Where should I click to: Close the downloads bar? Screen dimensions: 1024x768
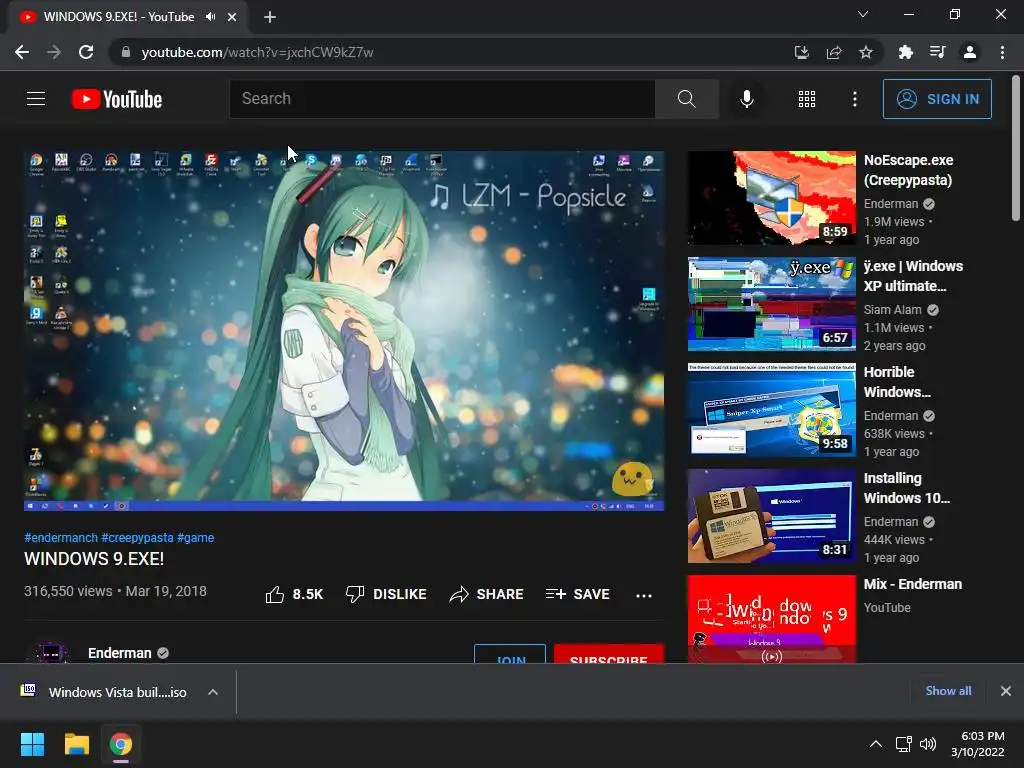pos(1006,691)
